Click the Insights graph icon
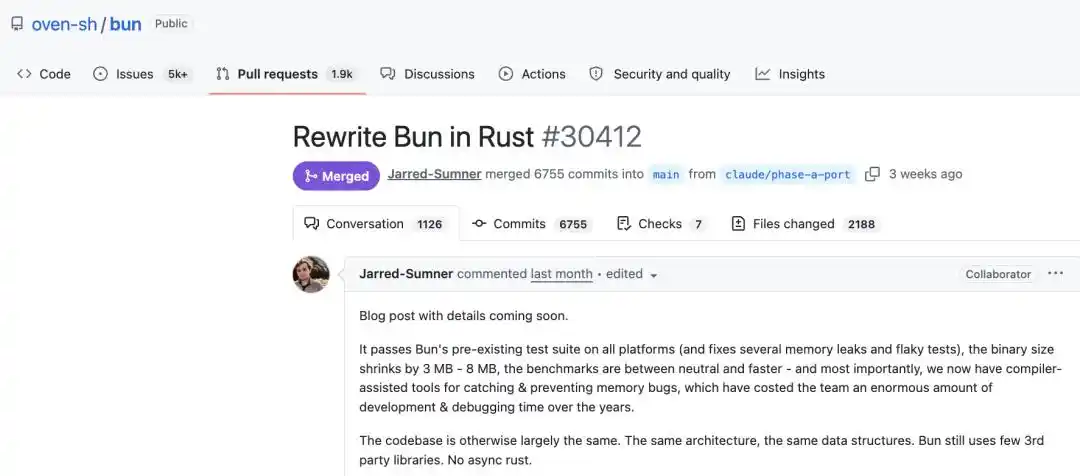1080x476 pixels. (762, 74)
